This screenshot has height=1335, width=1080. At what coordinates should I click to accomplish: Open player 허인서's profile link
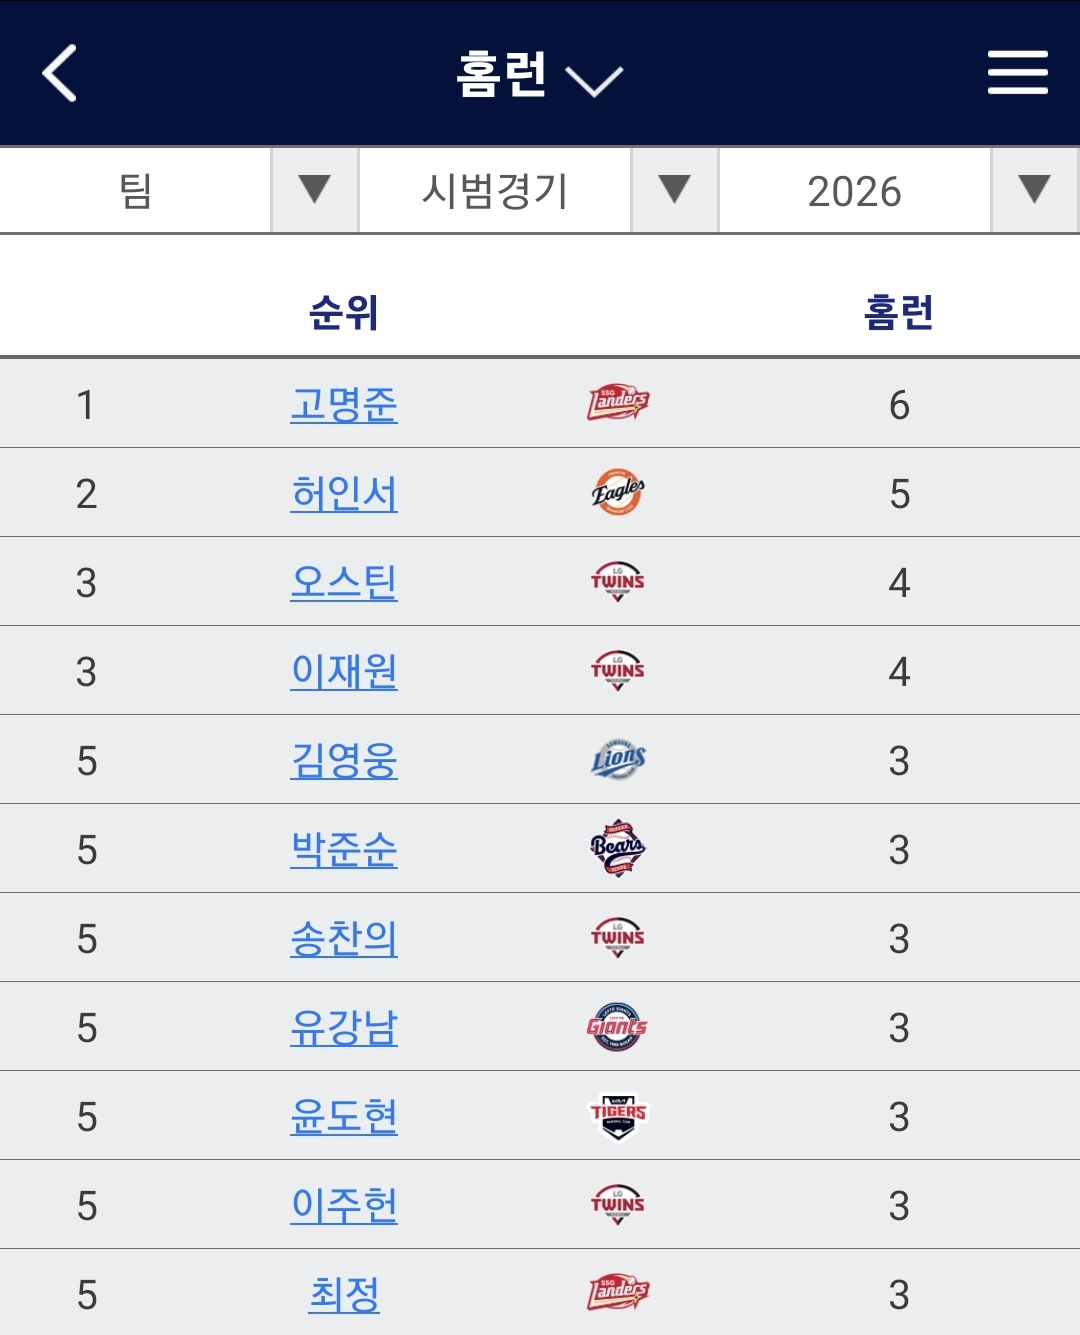coord(344,494)
